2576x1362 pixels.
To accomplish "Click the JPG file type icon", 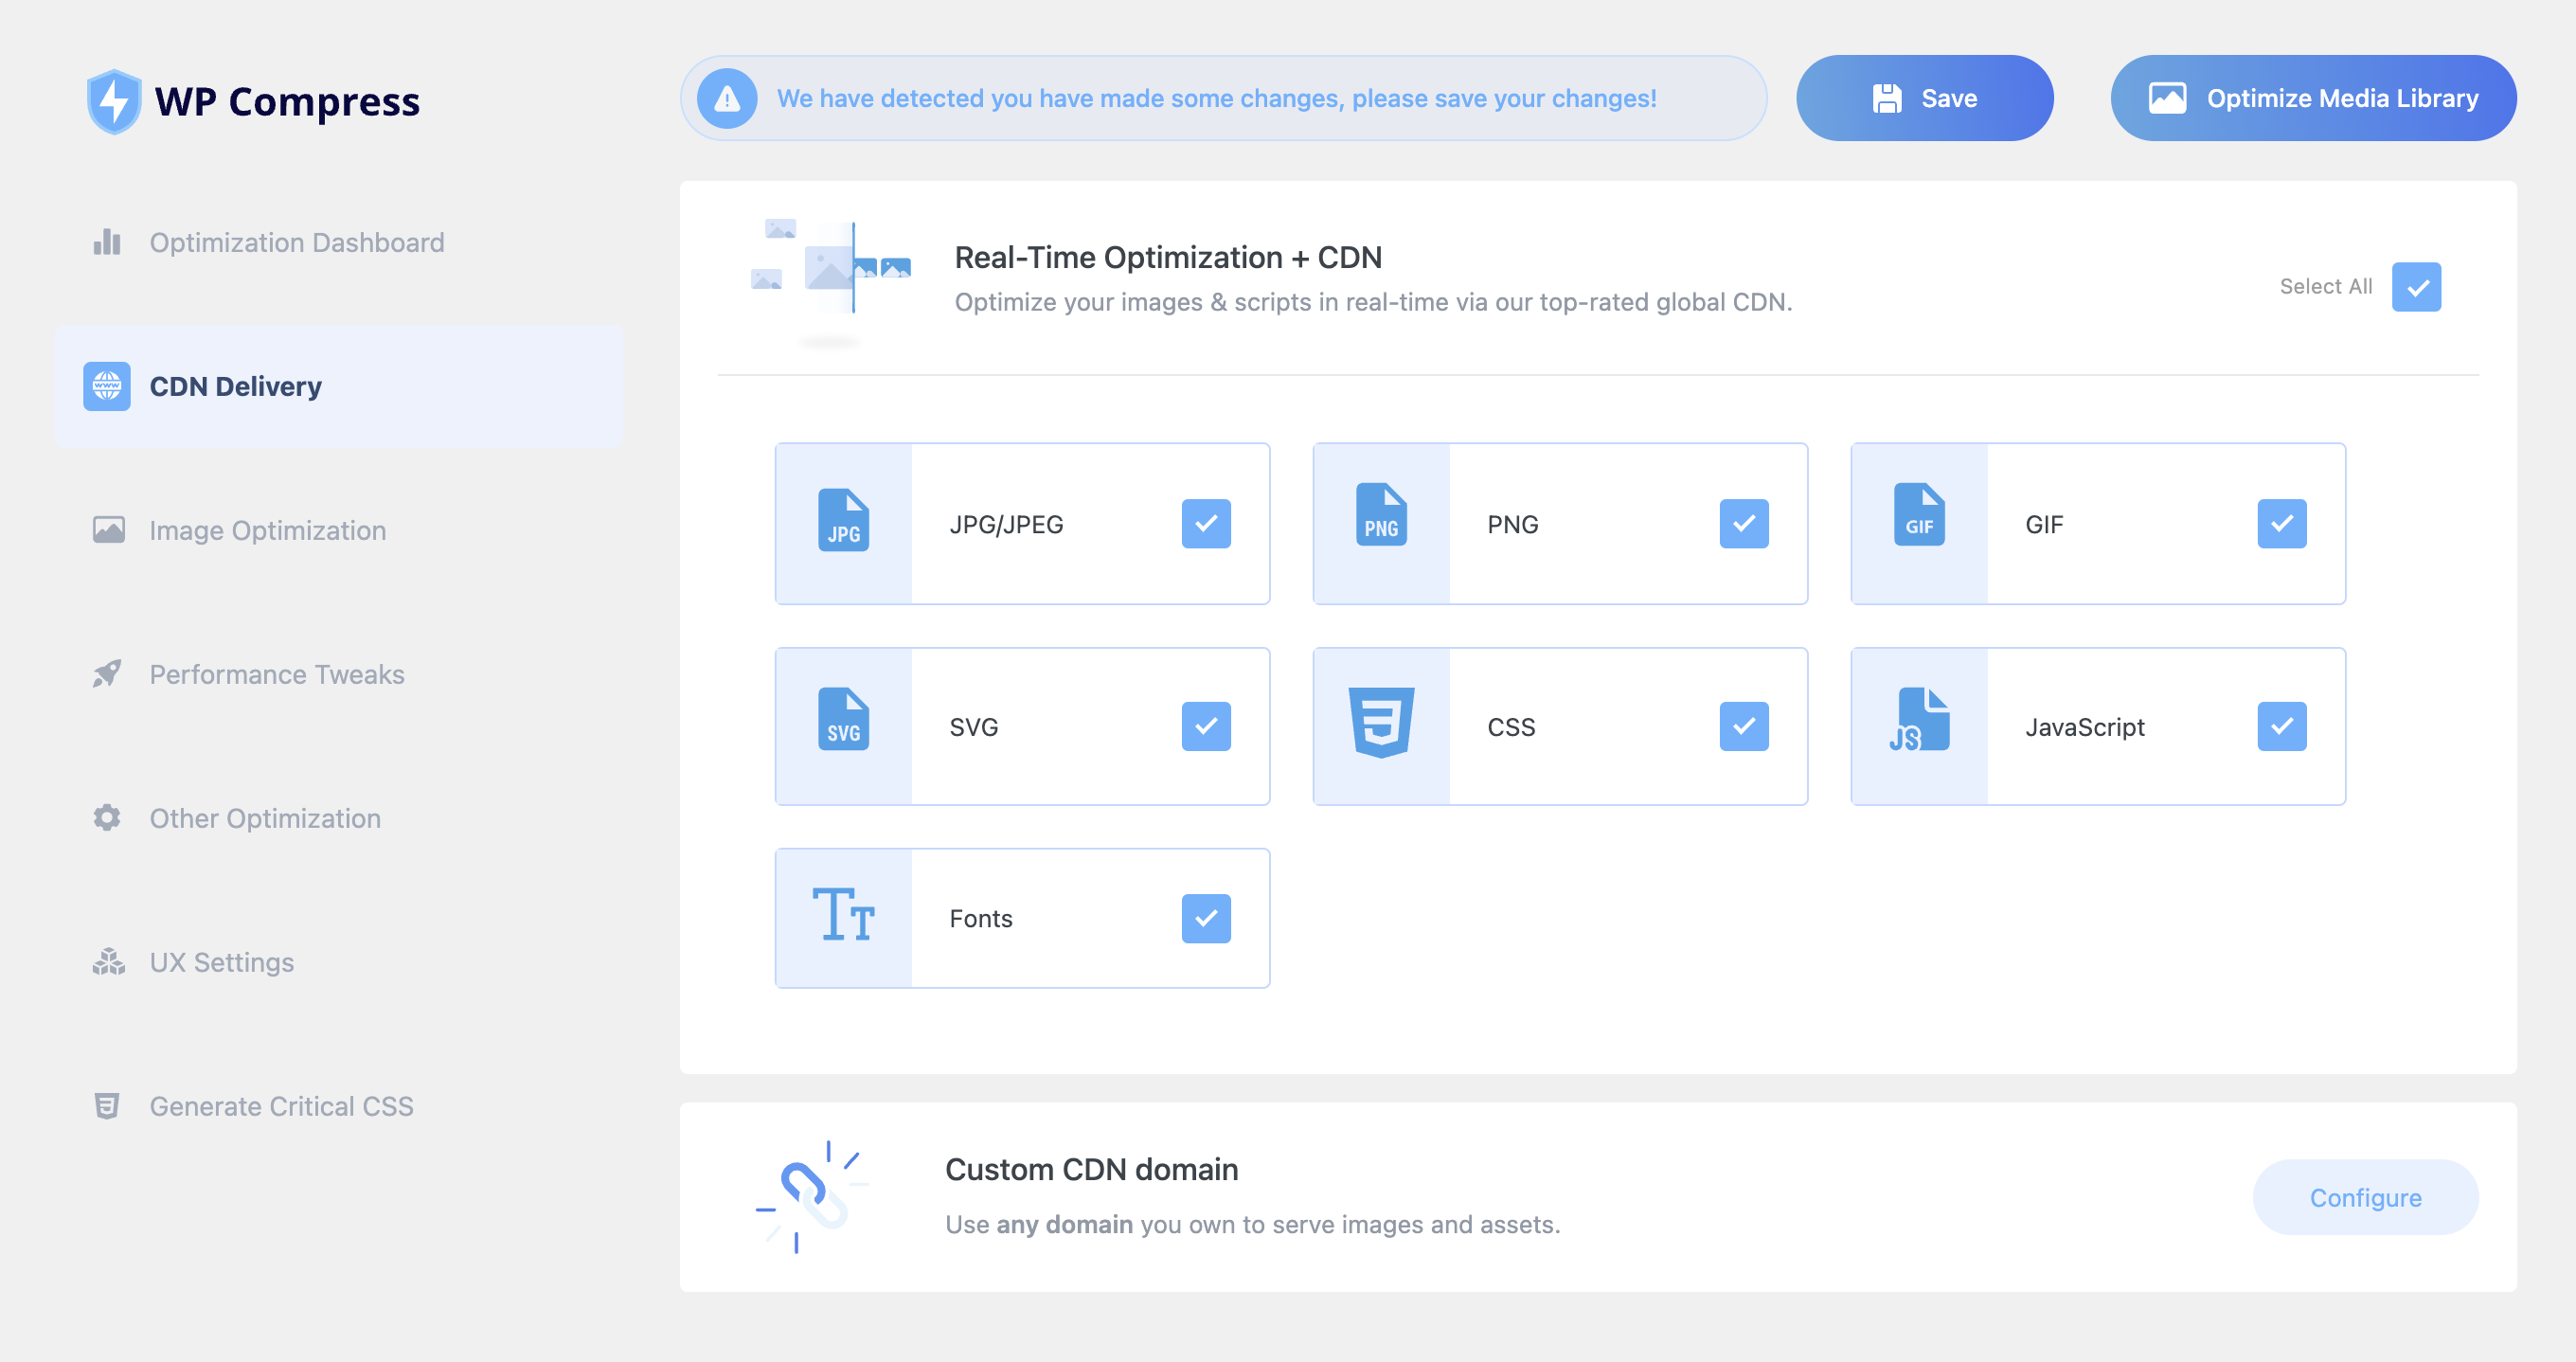I will pyautogui.click(x=843, y=520).
